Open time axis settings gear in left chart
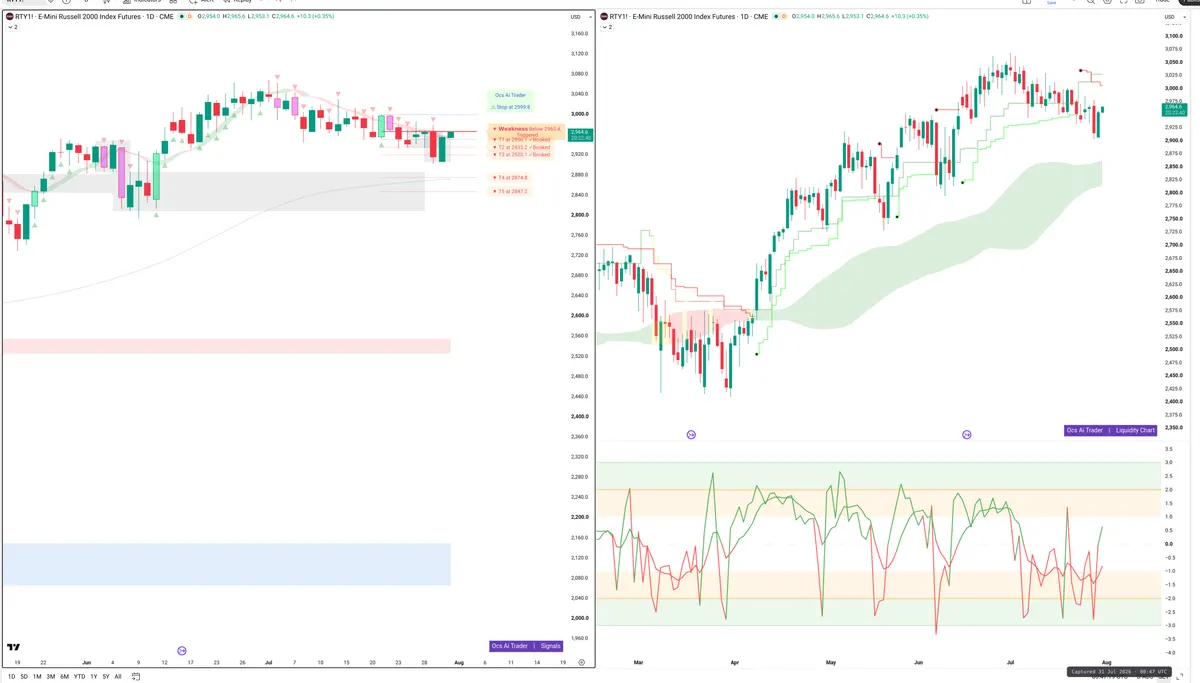 point(581,662)
